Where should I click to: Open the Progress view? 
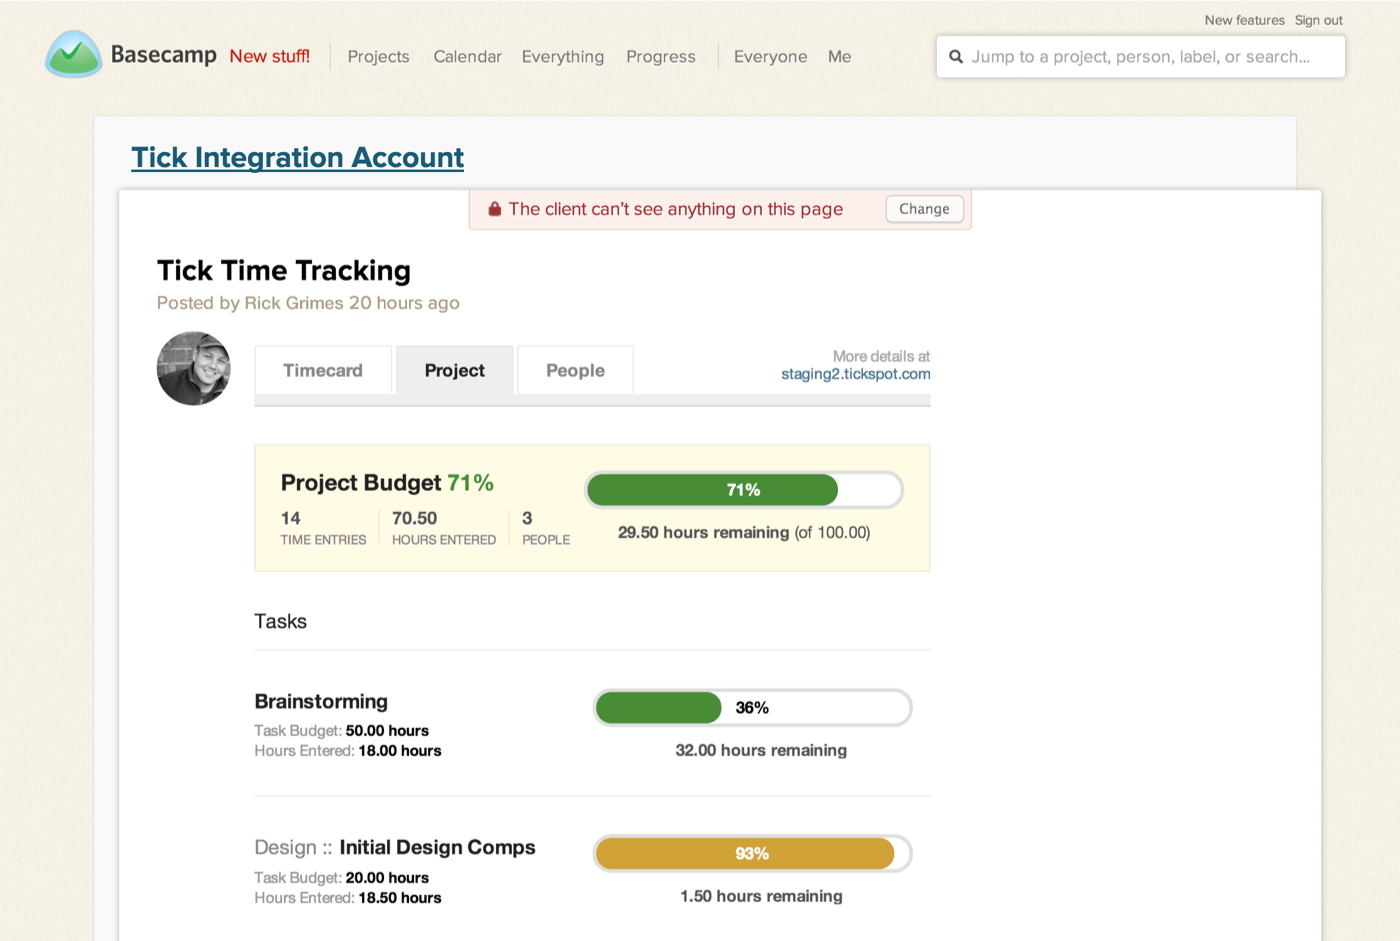point(660,57)
